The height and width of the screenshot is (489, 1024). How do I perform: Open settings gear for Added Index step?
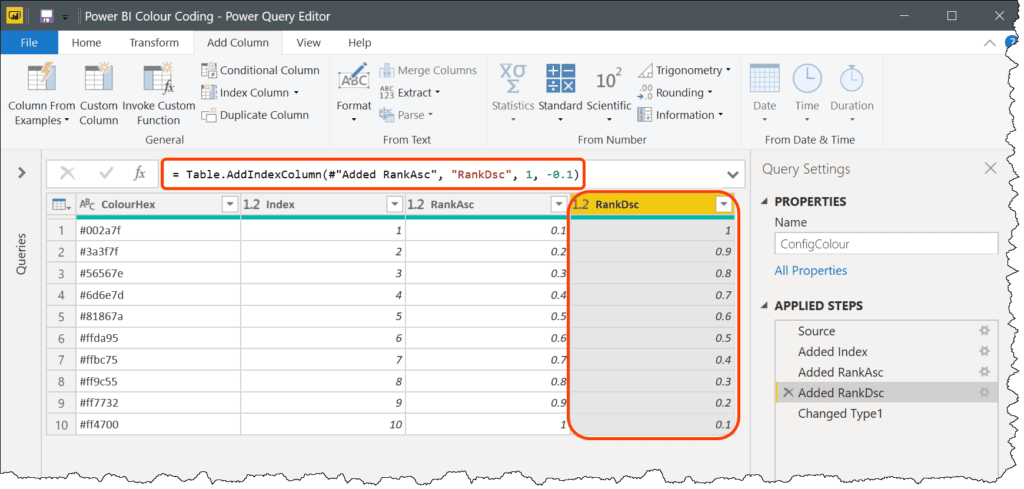tap(984, 351)
